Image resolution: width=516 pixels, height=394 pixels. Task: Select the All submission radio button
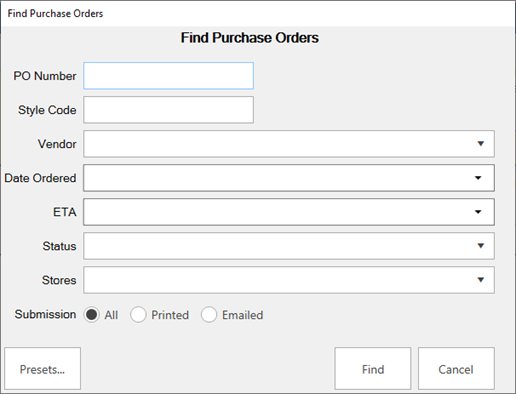[x=92, y=315]
